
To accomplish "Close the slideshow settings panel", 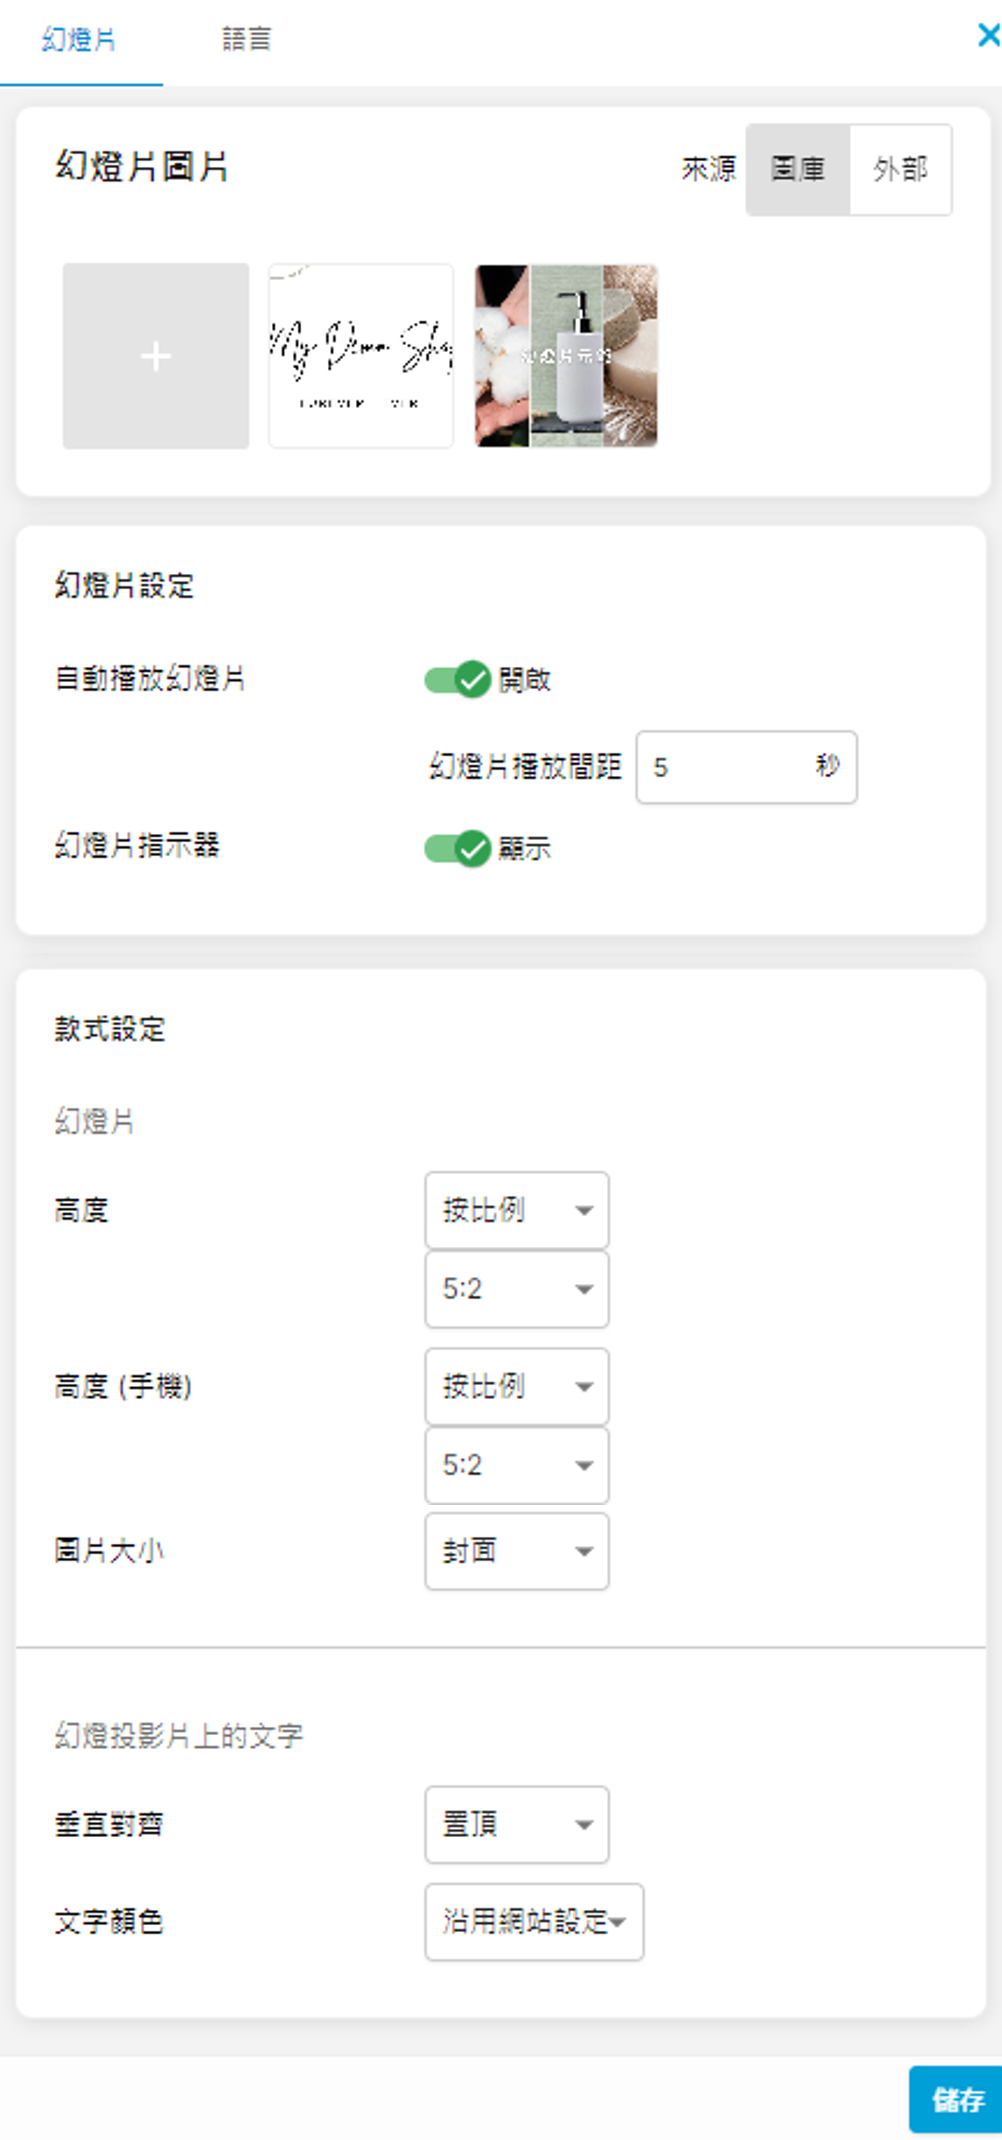I will click(x=988, y=36).
